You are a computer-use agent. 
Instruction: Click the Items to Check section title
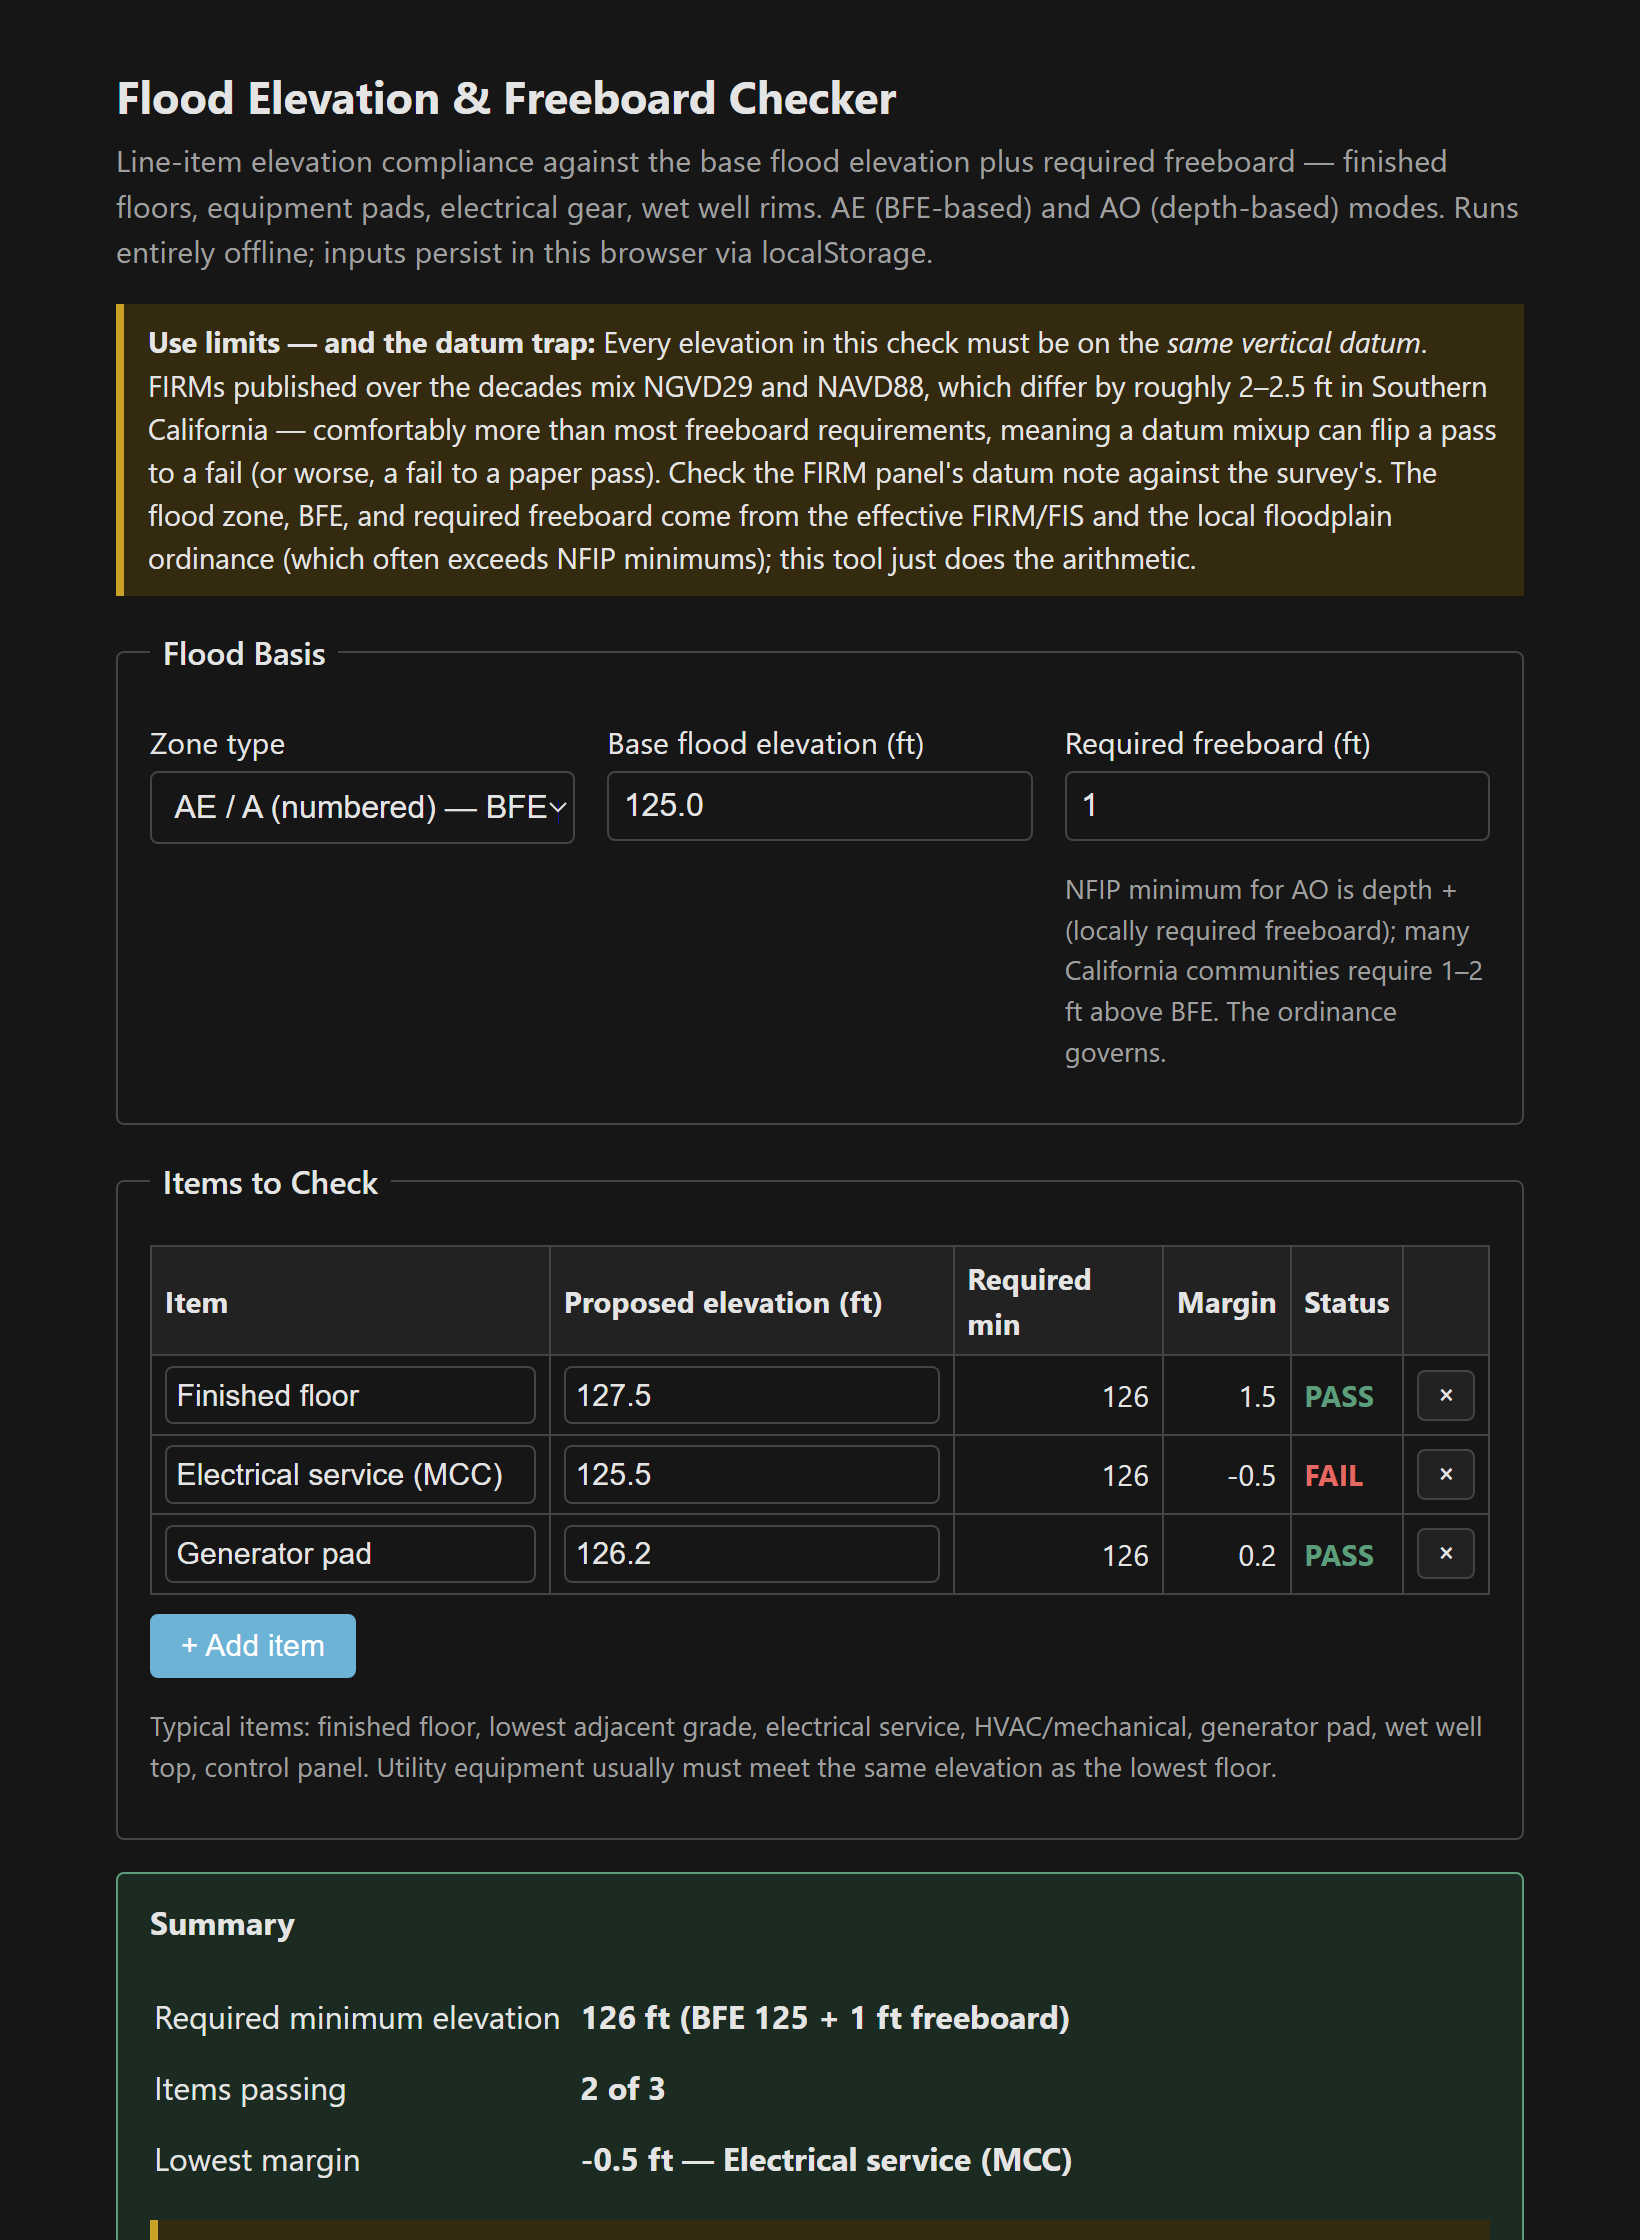270,1182
